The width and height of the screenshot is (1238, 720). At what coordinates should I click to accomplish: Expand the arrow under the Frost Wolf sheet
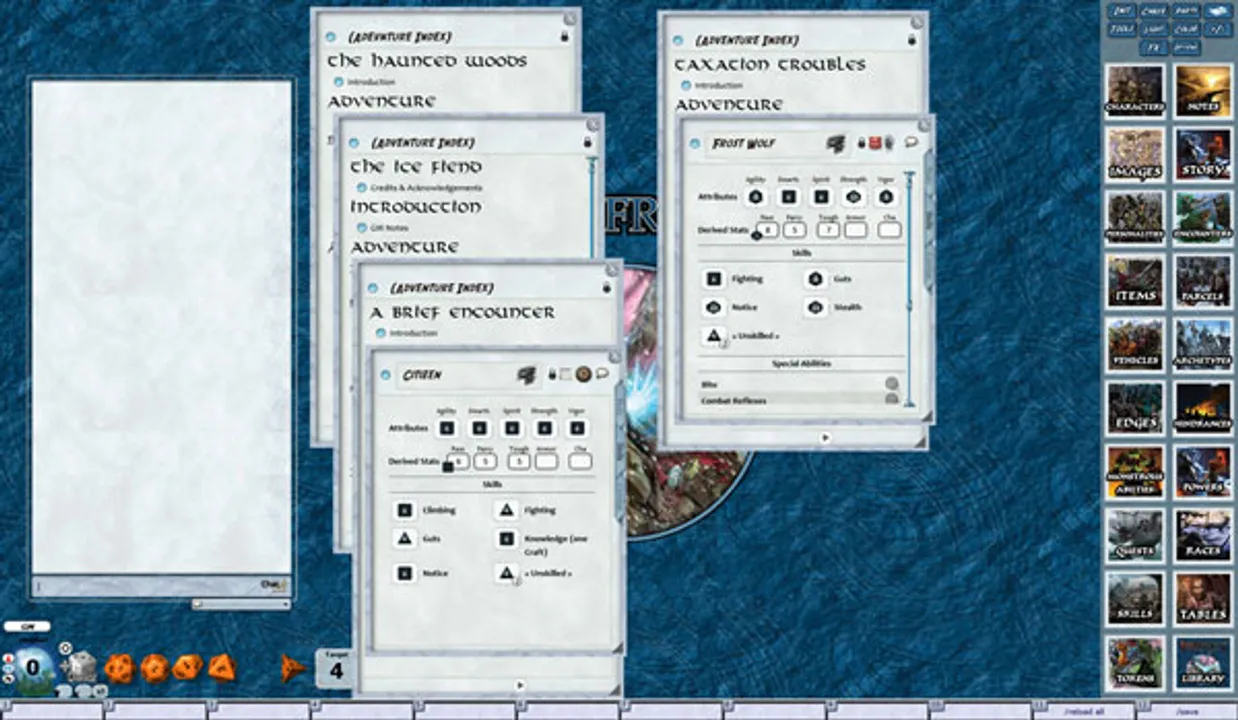pyautogui.click(x=824, y=437)
